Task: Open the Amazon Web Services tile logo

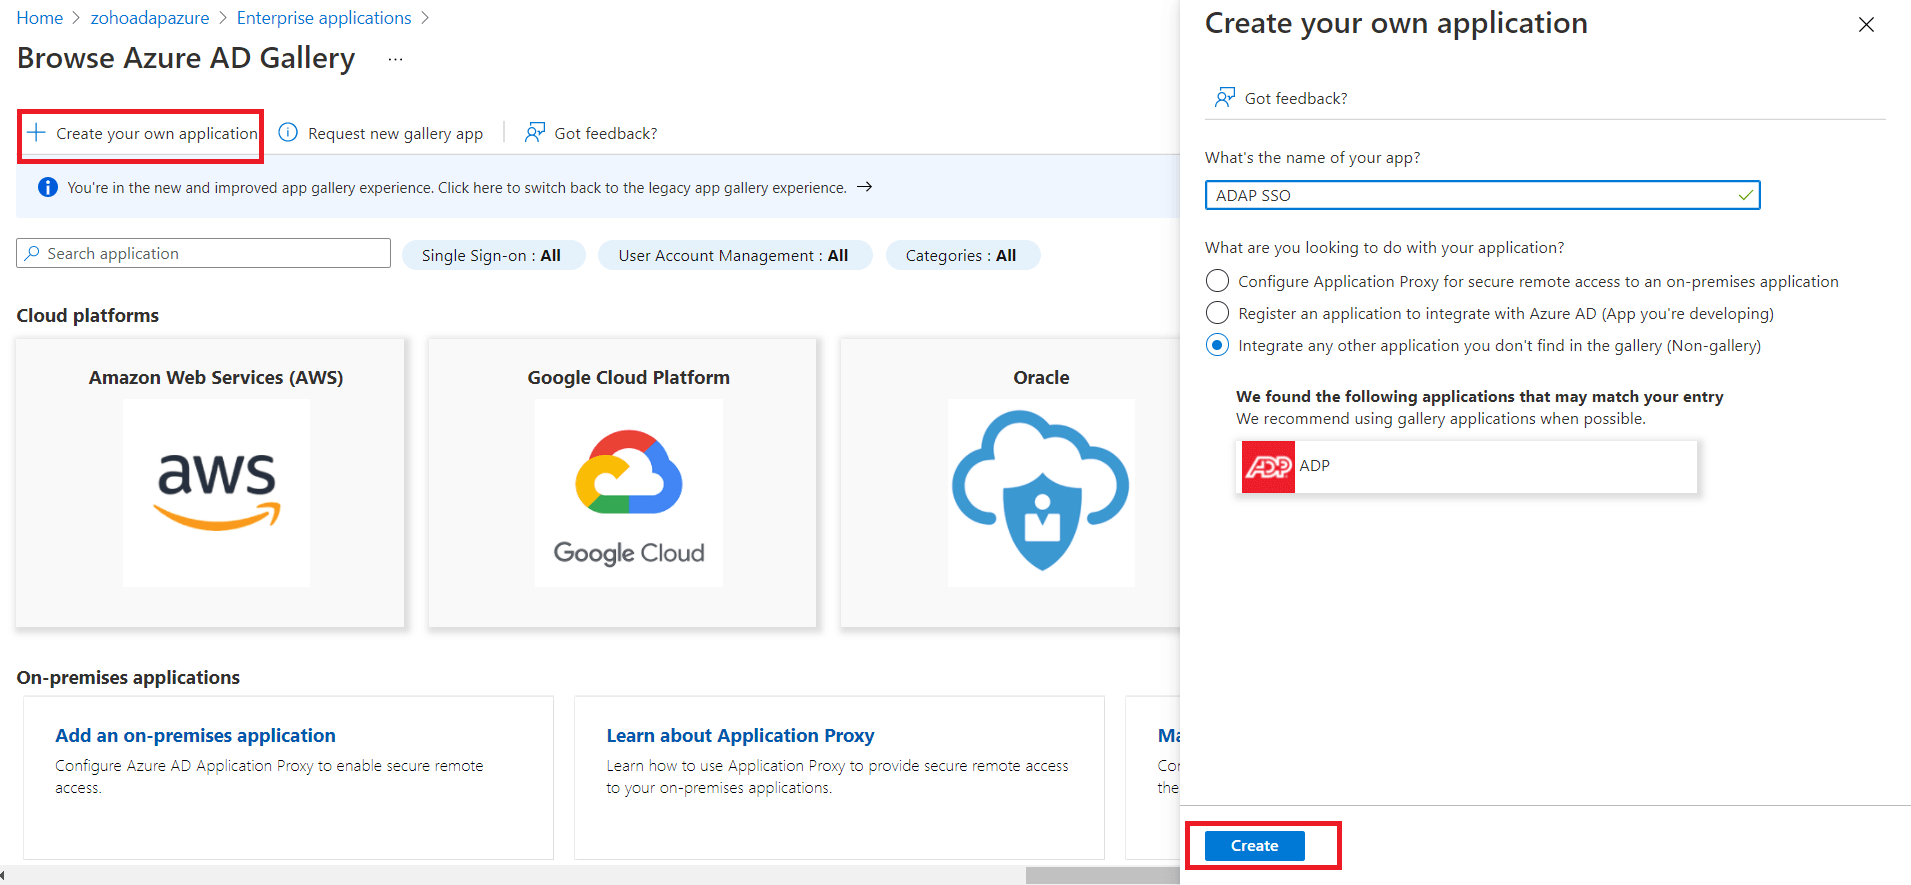Action: (216, 491)
